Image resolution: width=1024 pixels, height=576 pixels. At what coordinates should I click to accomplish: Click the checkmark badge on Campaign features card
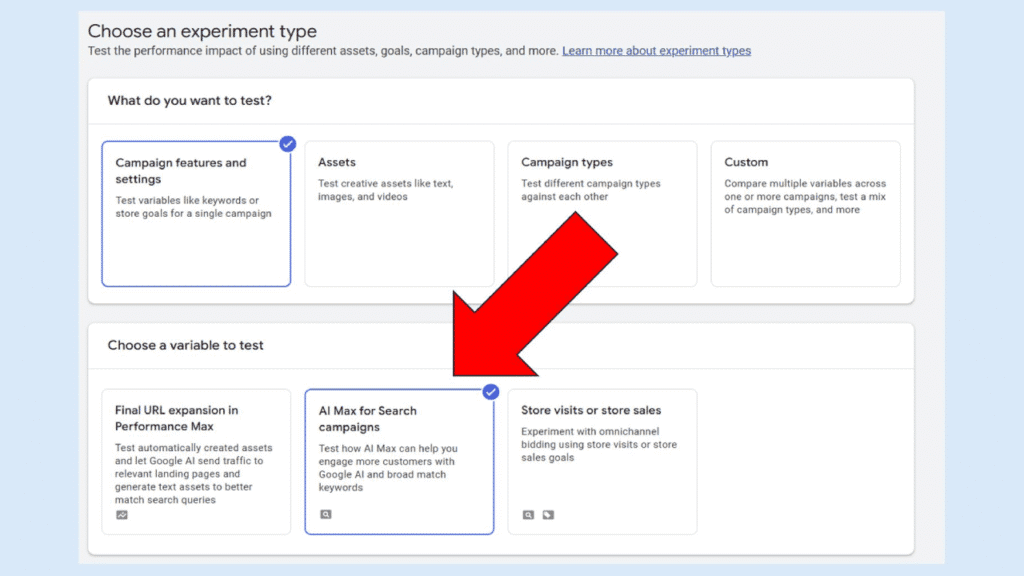[x=287, y=143]
